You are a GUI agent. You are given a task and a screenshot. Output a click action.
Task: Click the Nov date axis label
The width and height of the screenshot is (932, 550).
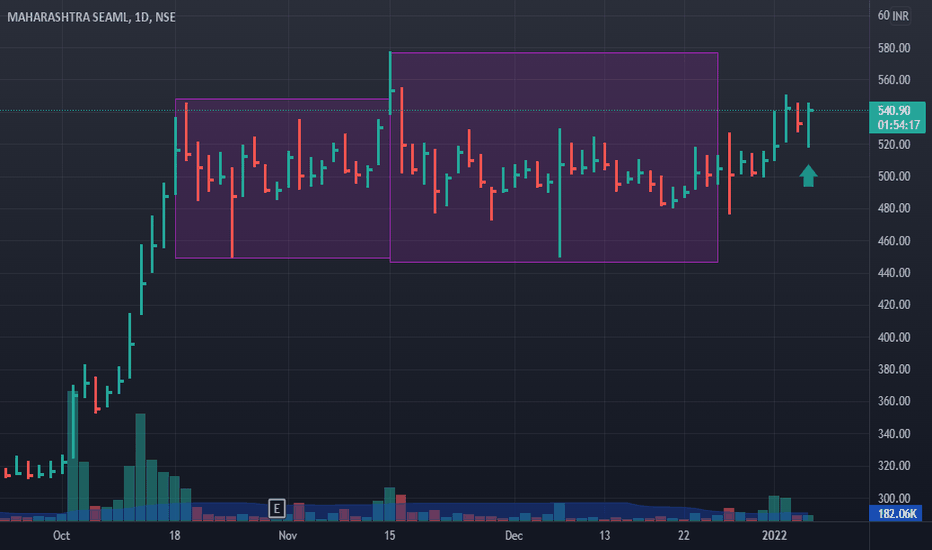click(288, 536)
